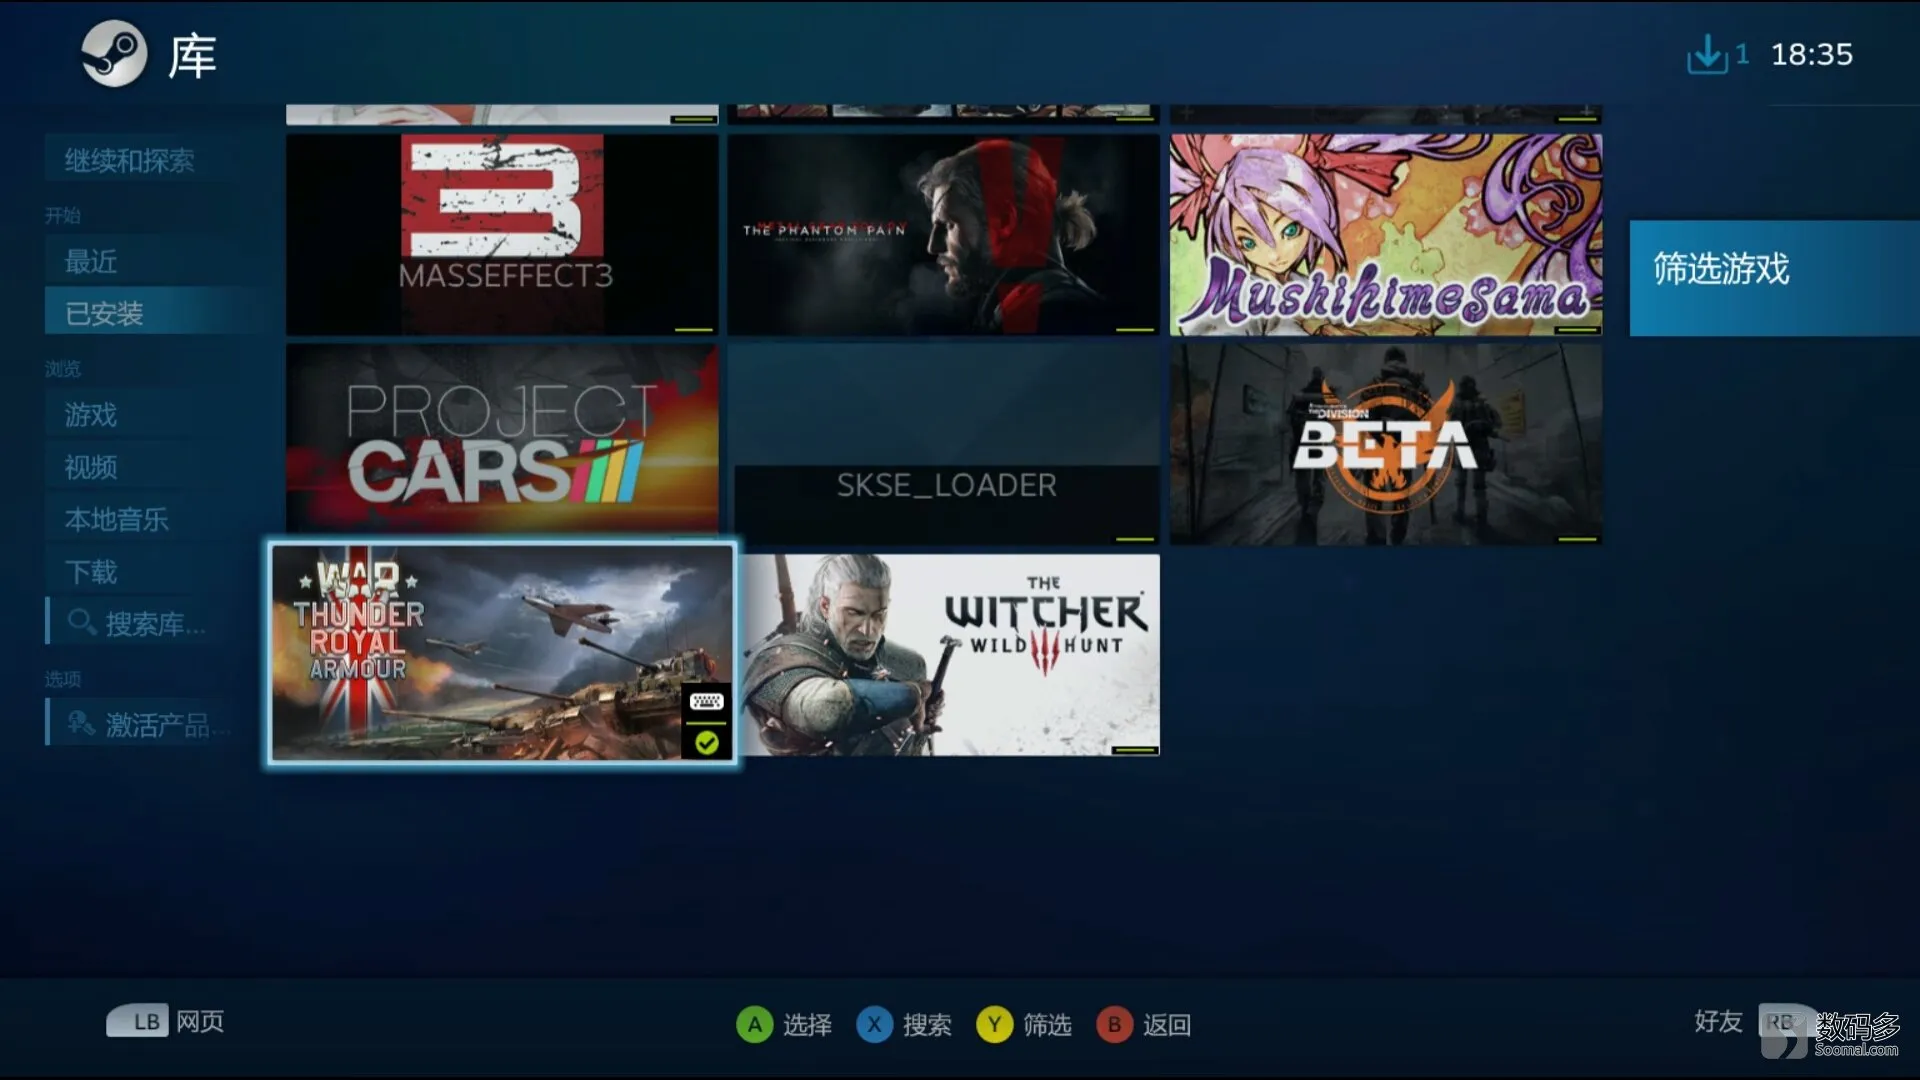Click the magnifier icon beside 搜索库
The image size is (1920, 1080).
click(x=82, y=622)
